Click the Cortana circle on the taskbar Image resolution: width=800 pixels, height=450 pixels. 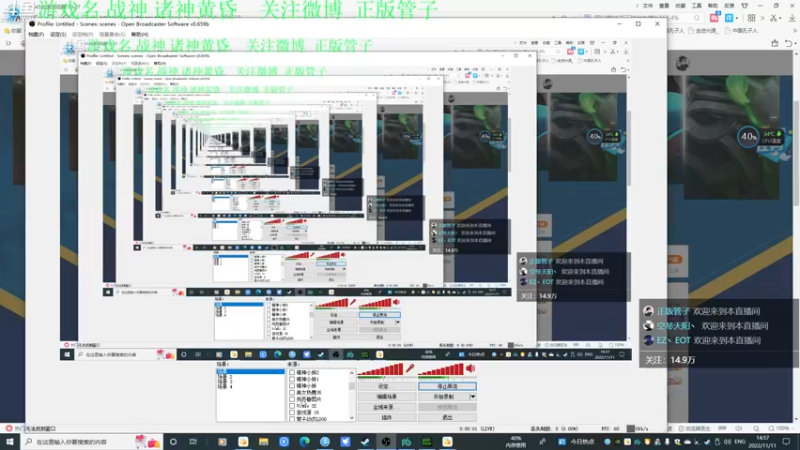pos(173,442)
